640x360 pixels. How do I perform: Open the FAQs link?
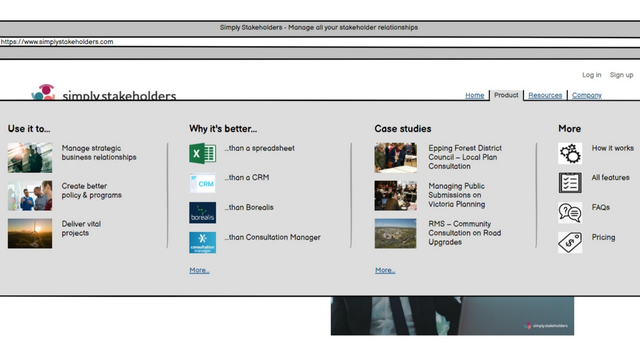600,207
